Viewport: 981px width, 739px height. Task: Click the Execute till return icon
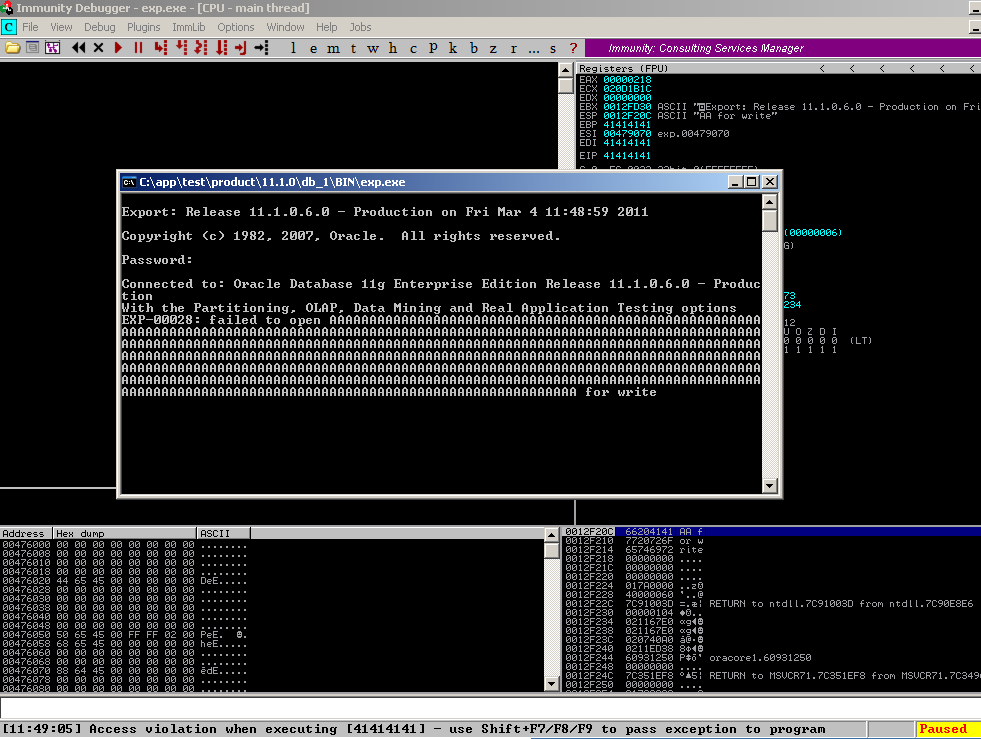(241, 48)
